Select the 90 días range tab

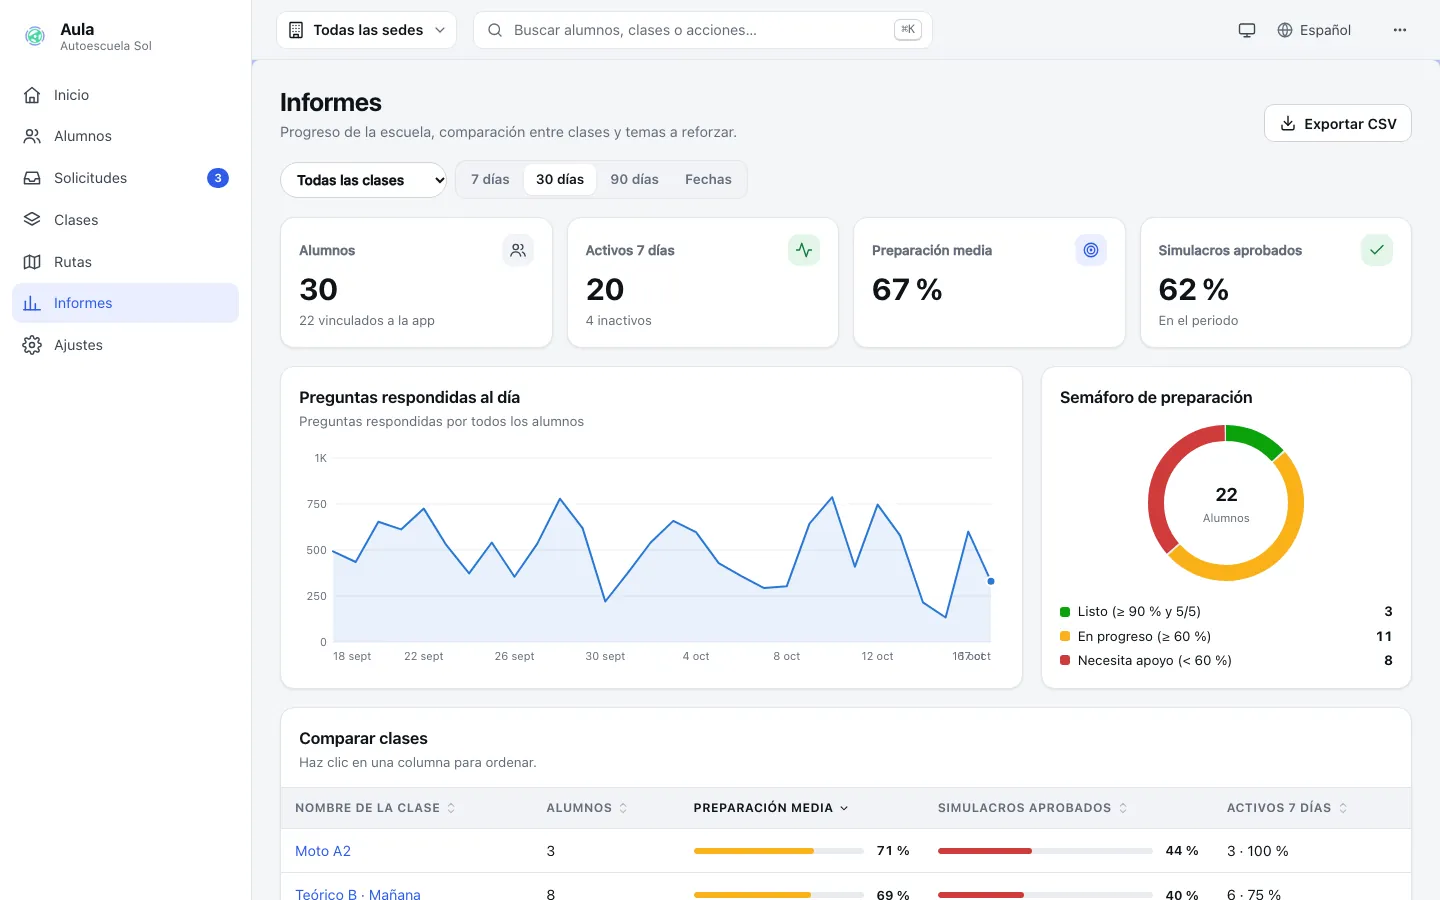click(x=635, y=180)
